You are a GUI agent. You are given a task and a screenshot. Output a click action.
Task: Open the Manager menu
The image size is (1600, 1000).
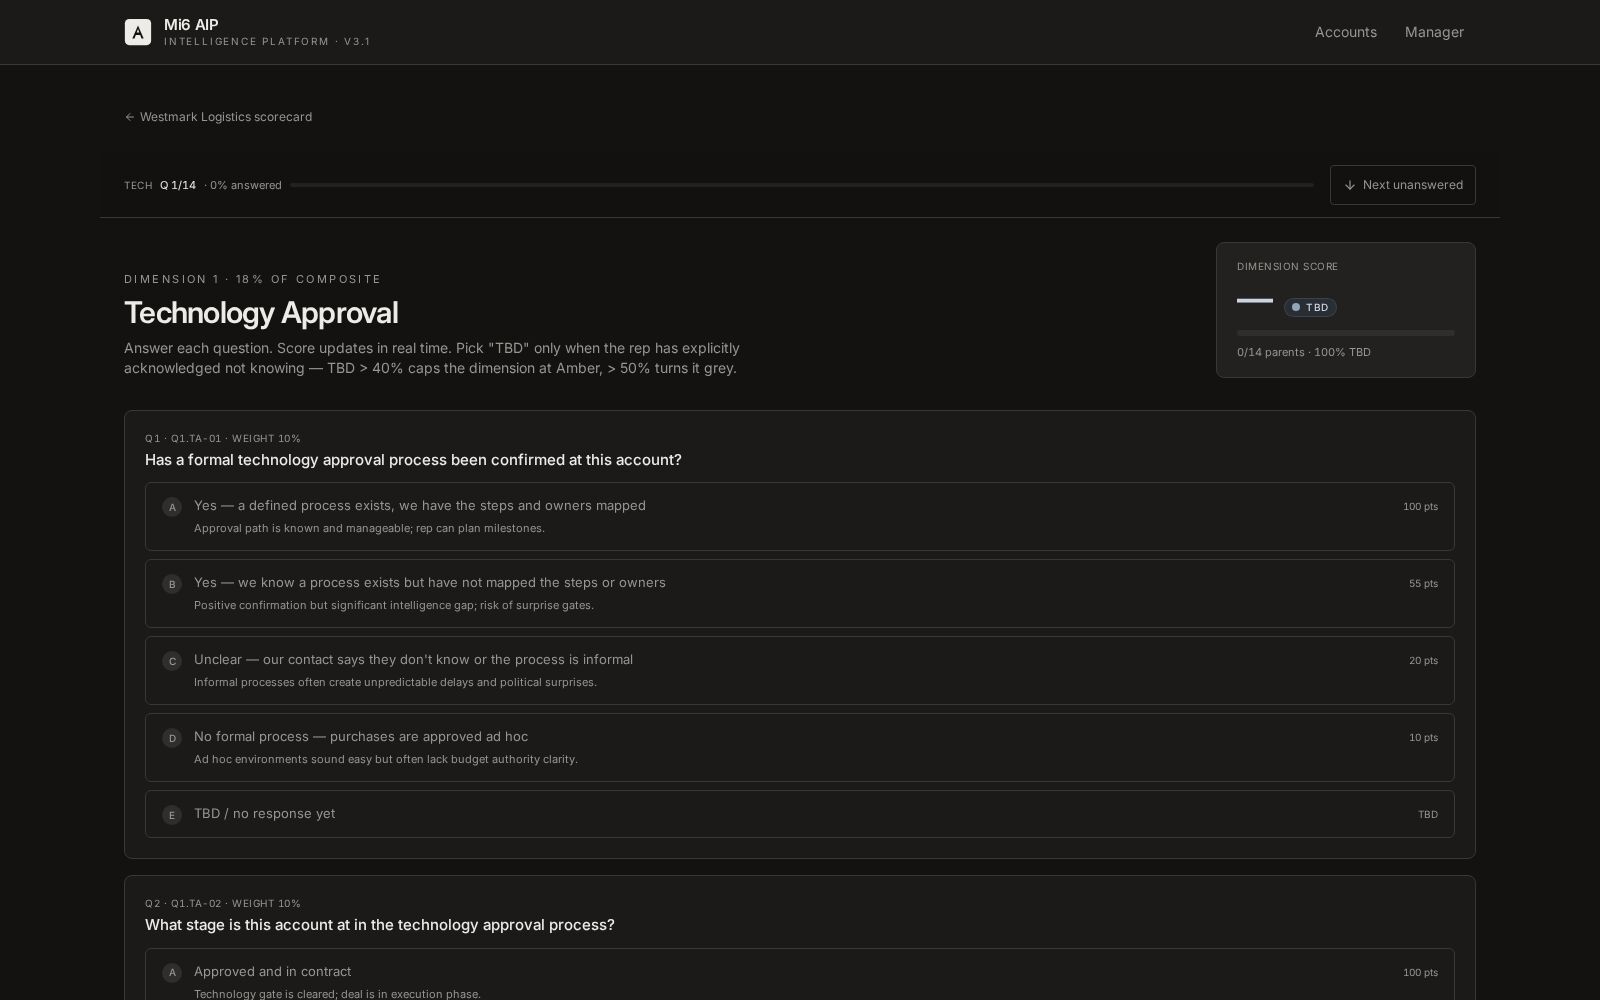click(x=1434, y=32)
